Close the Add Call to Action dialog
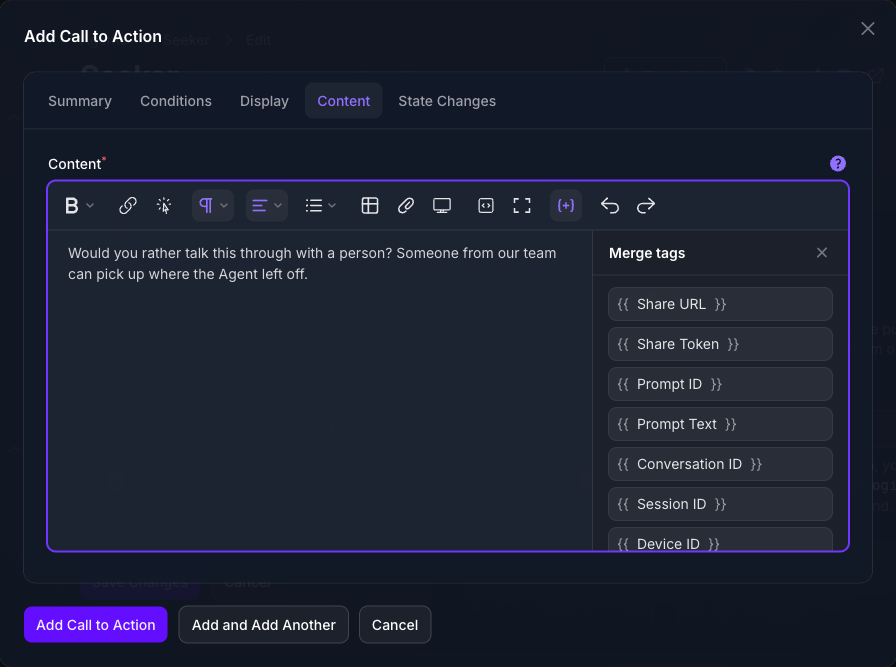 (x=867, y=29)
